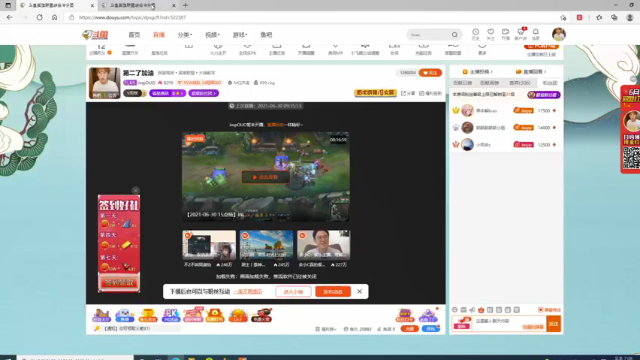Expand the 分类 category dropdown
The image size is (640, 360).
tap(184, 35)
